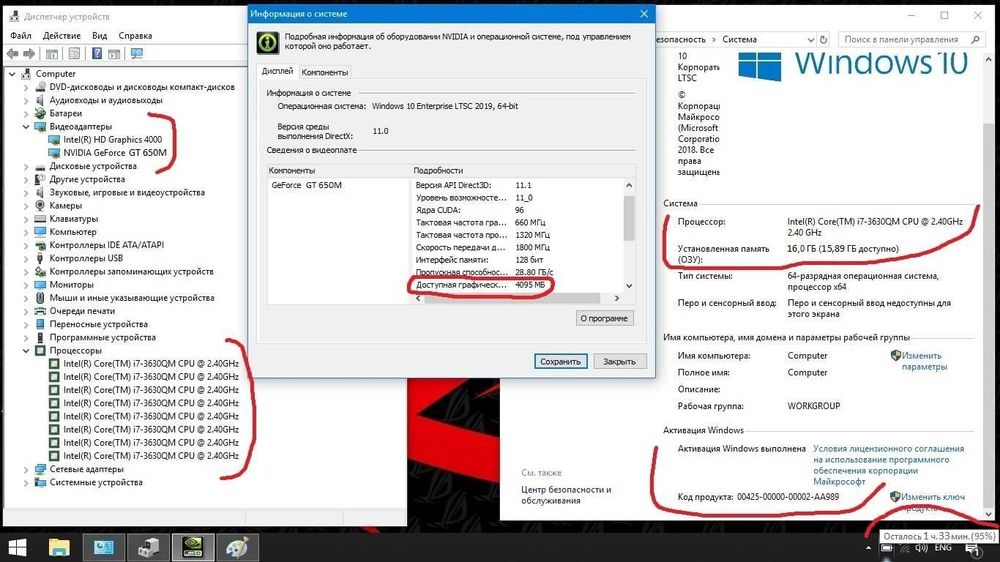Switch to NVIDIA Control Panel taskbar icon
This screenshot has height=562, width=1000.
click(x=193, y=547)
